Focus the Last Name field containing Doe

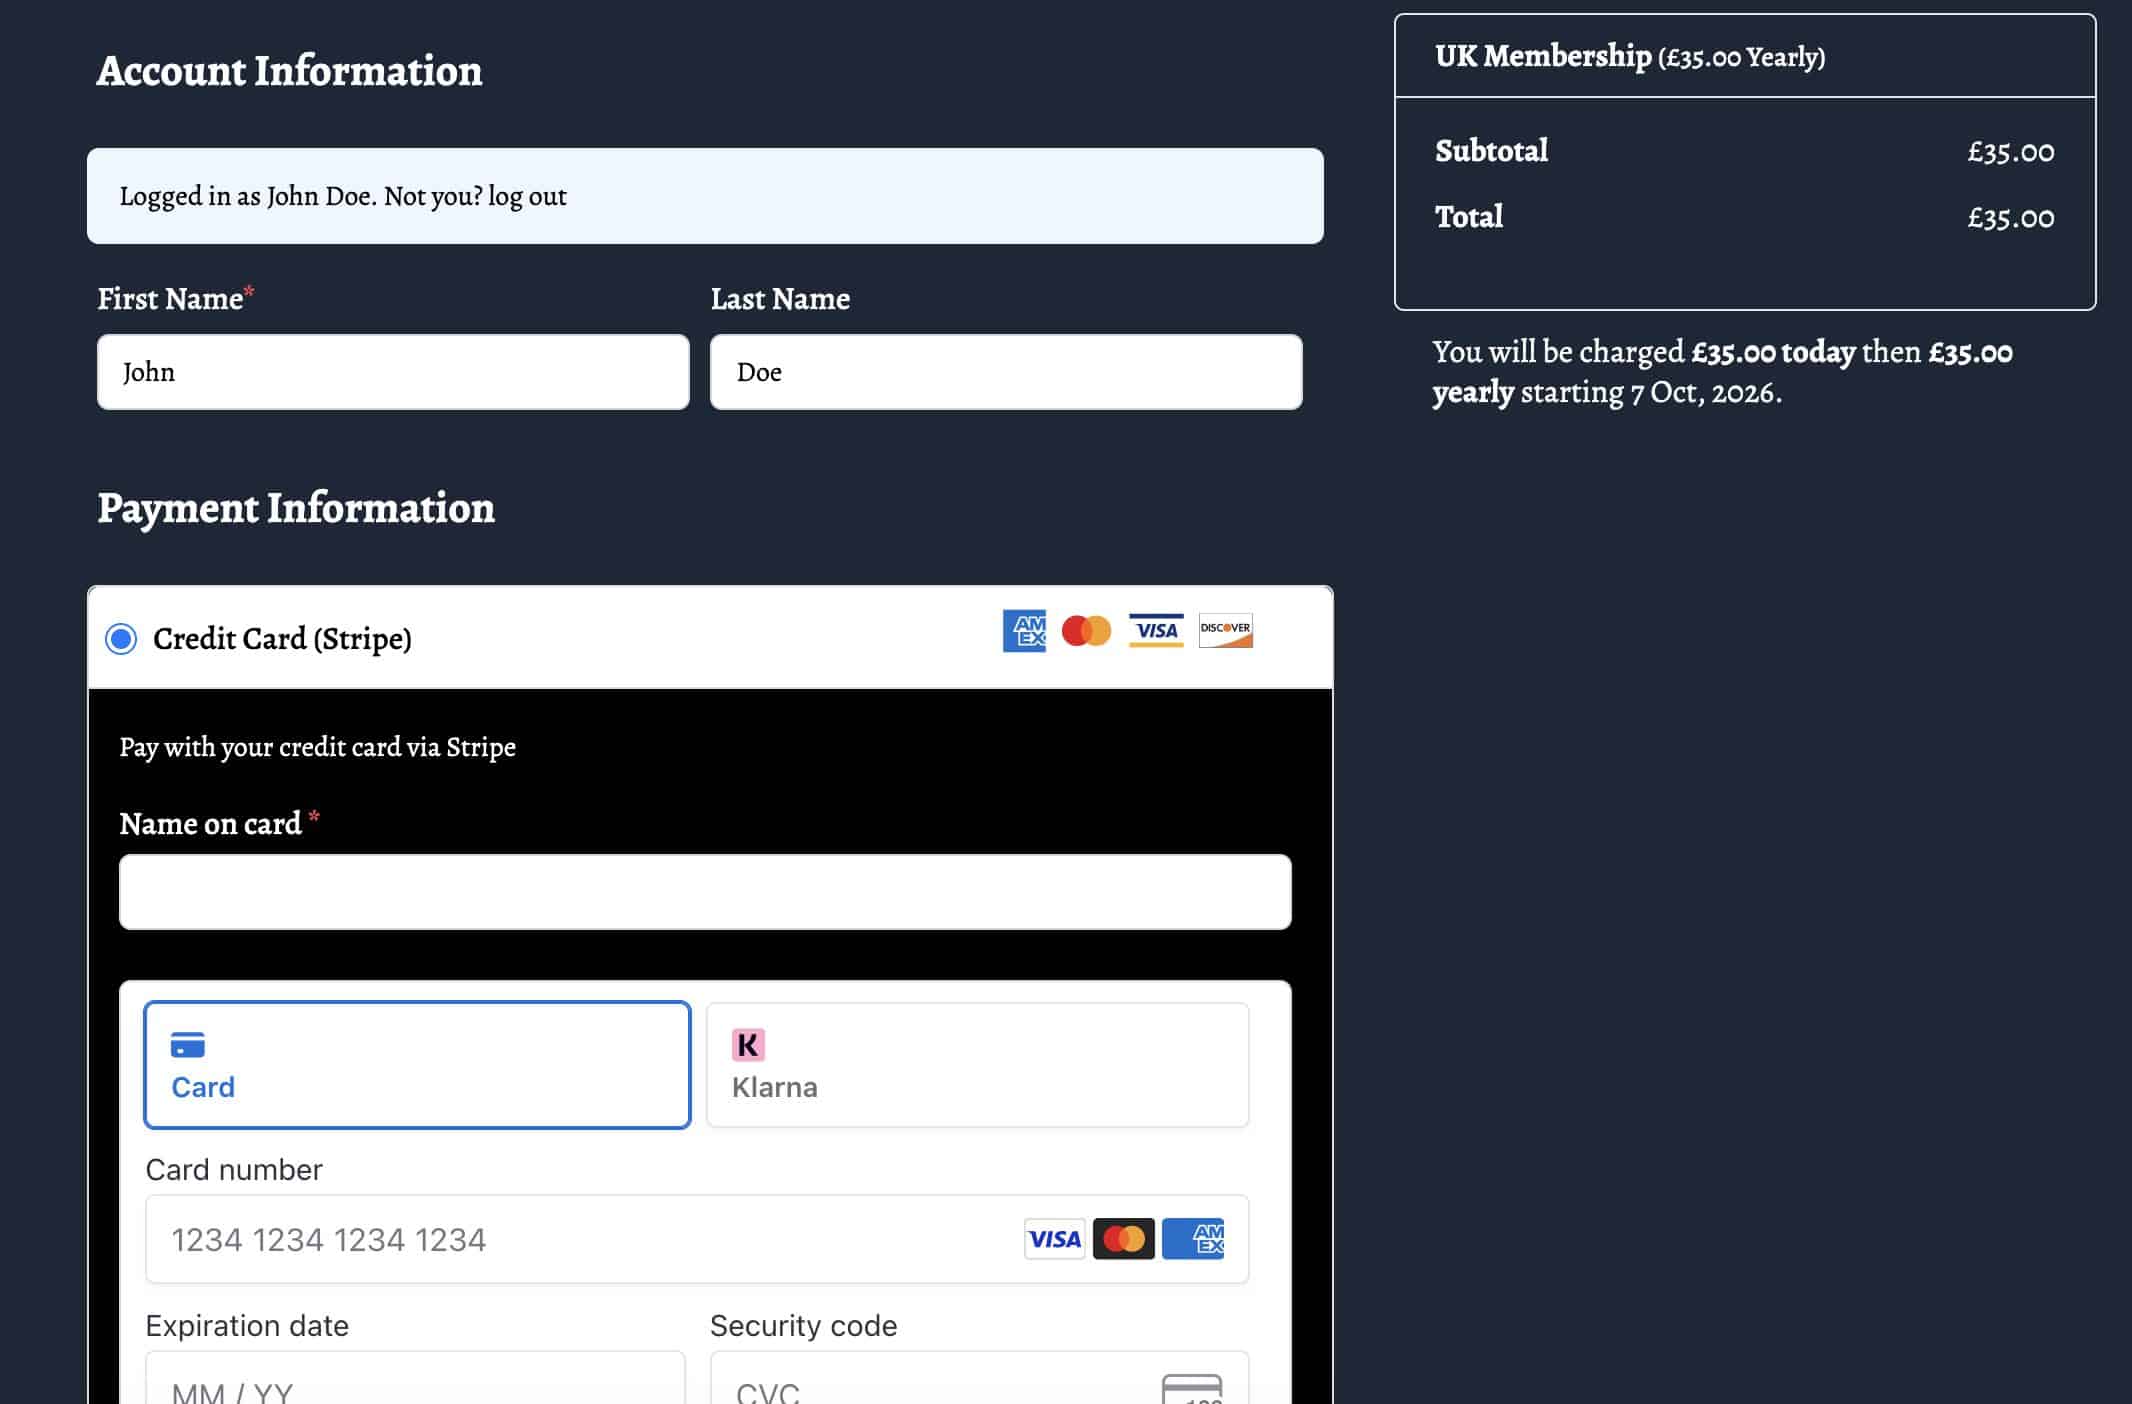tap(1006, 372)
